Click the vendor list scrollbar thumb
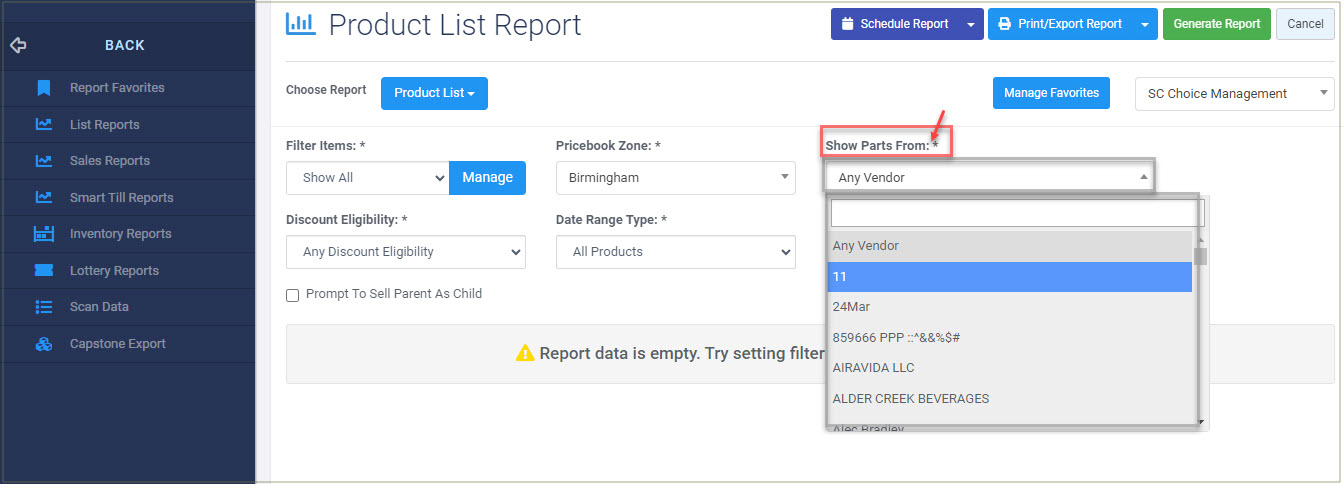 pos(1200,256)
